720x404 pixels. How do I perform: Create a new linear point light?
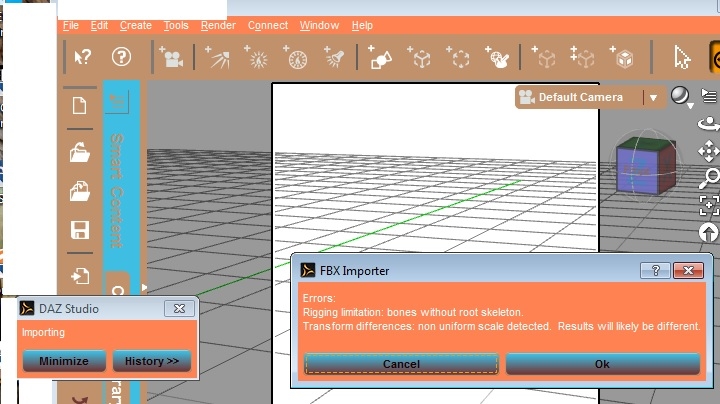[295, 57]
